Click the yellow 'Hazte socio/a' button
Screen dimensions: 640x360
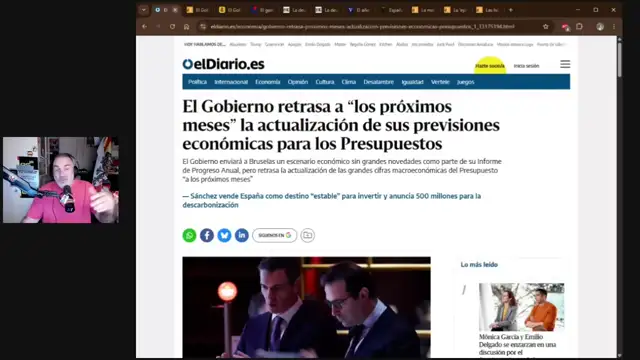490,66
